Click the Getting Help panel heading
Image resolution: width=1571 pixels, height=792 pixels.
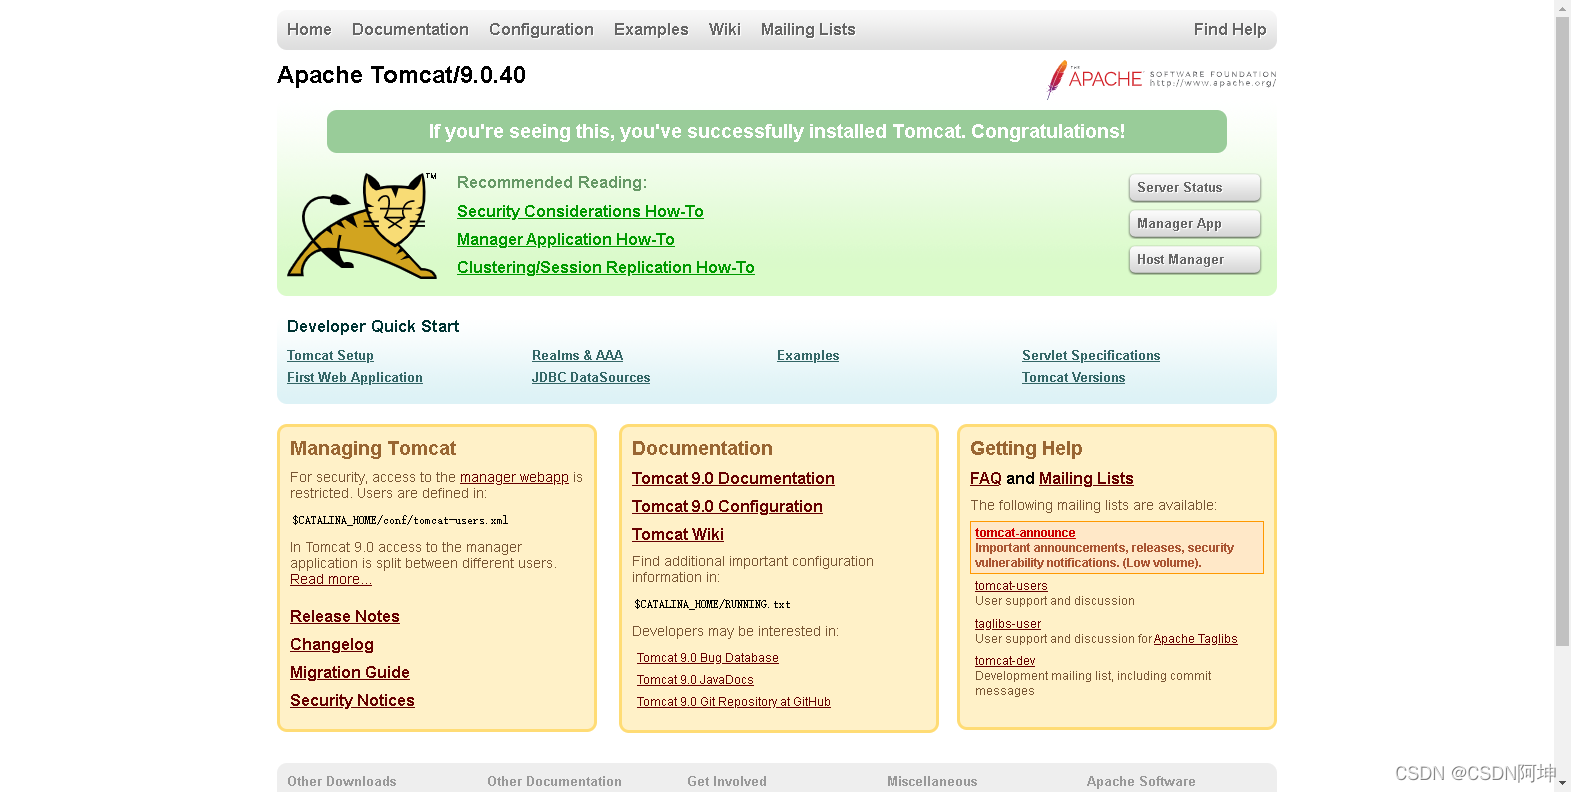tap(1026, 449)
